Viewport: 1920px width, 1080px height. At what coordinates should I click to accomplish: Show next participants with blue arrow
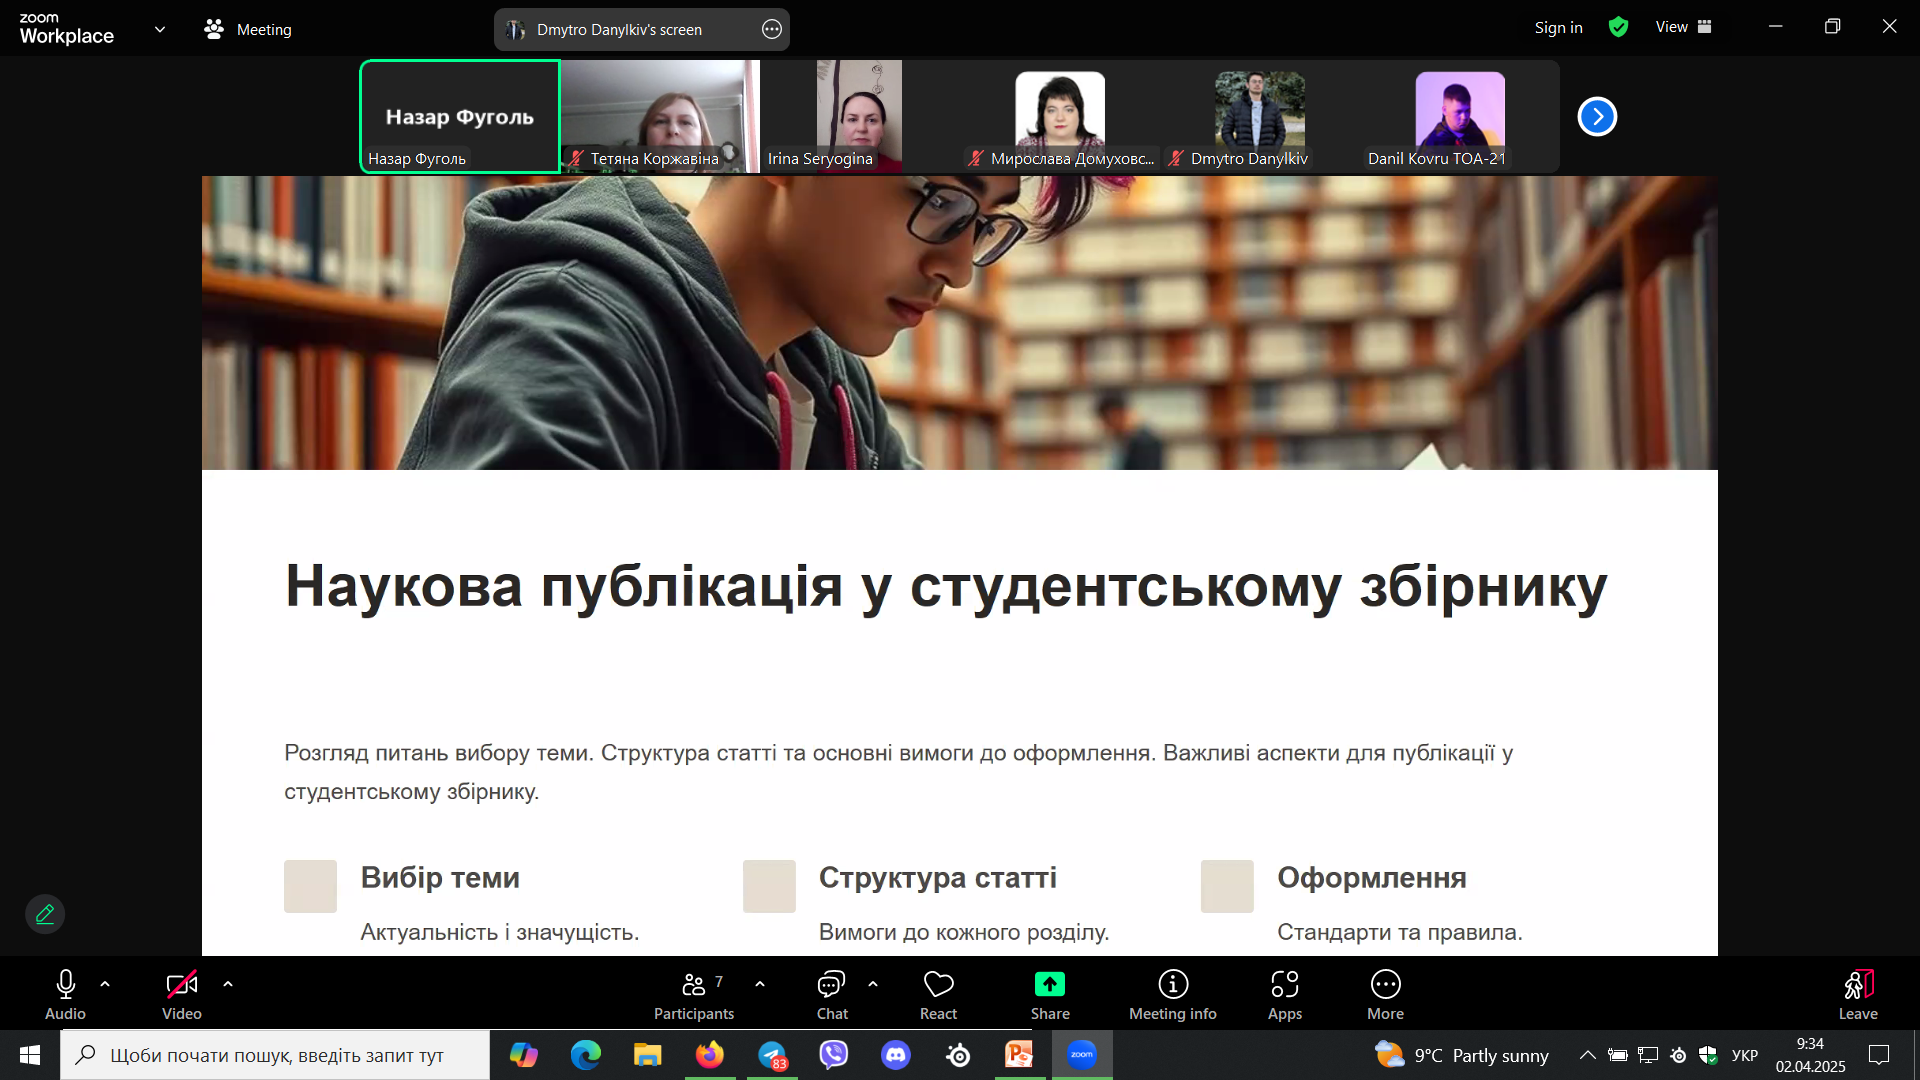[x=1597, y=117]
